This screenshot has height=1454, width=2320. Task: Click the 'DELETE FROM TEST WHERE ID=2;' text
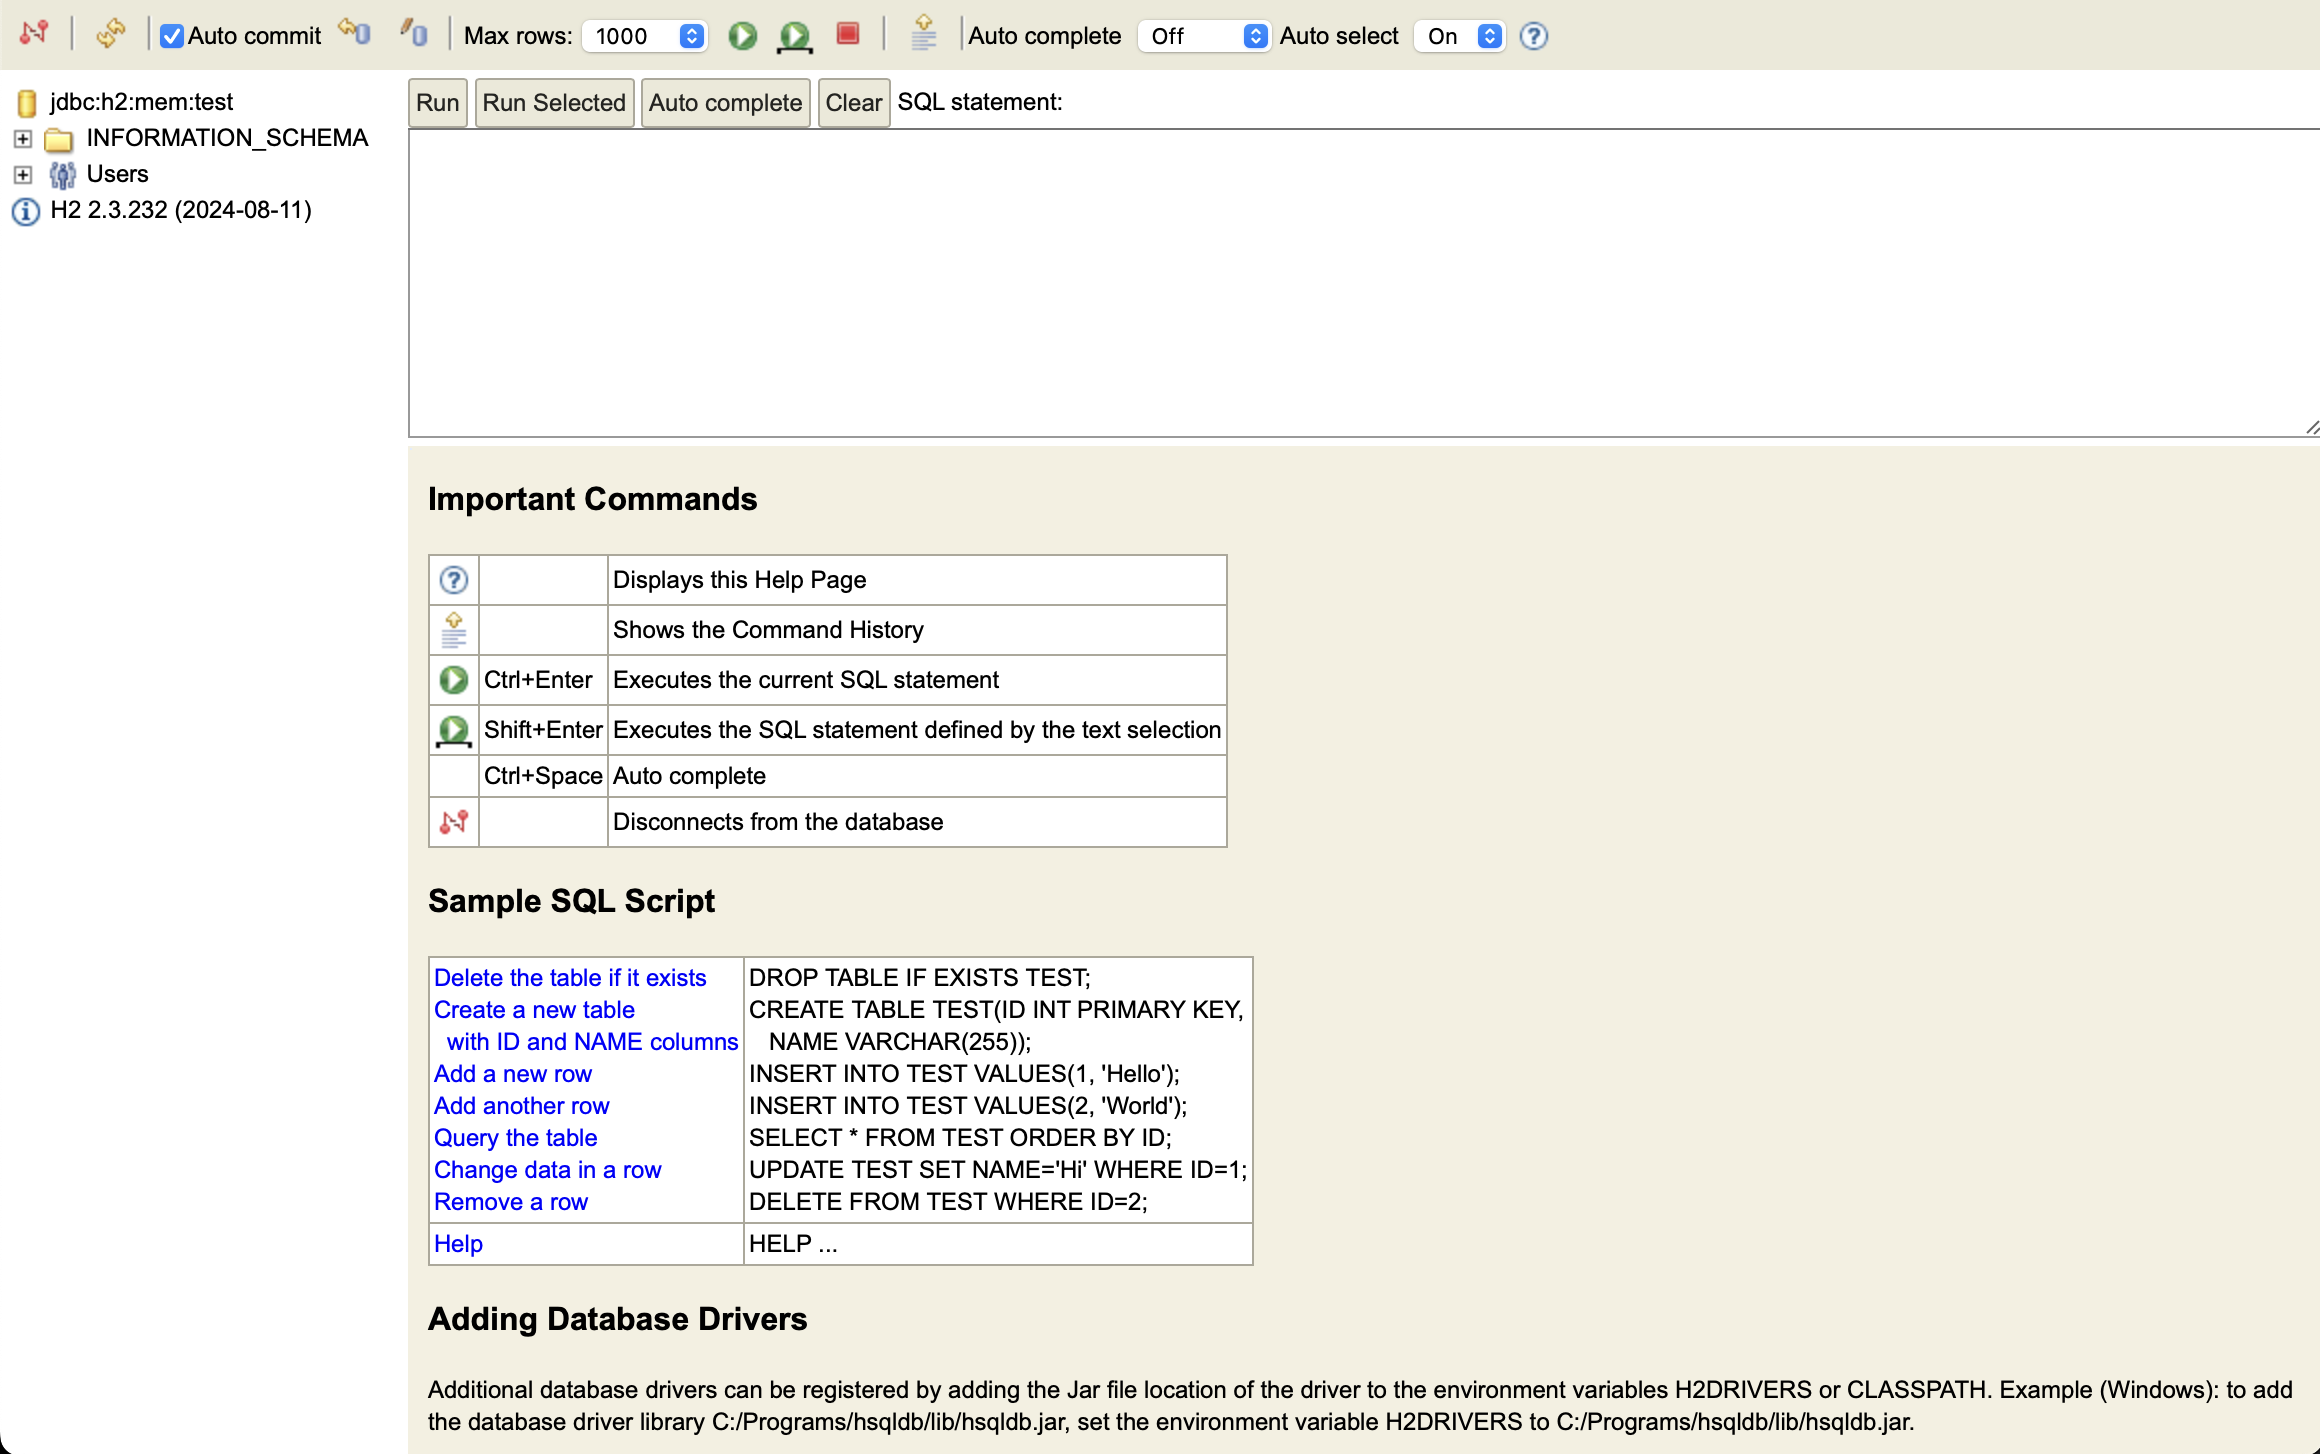948,1201
